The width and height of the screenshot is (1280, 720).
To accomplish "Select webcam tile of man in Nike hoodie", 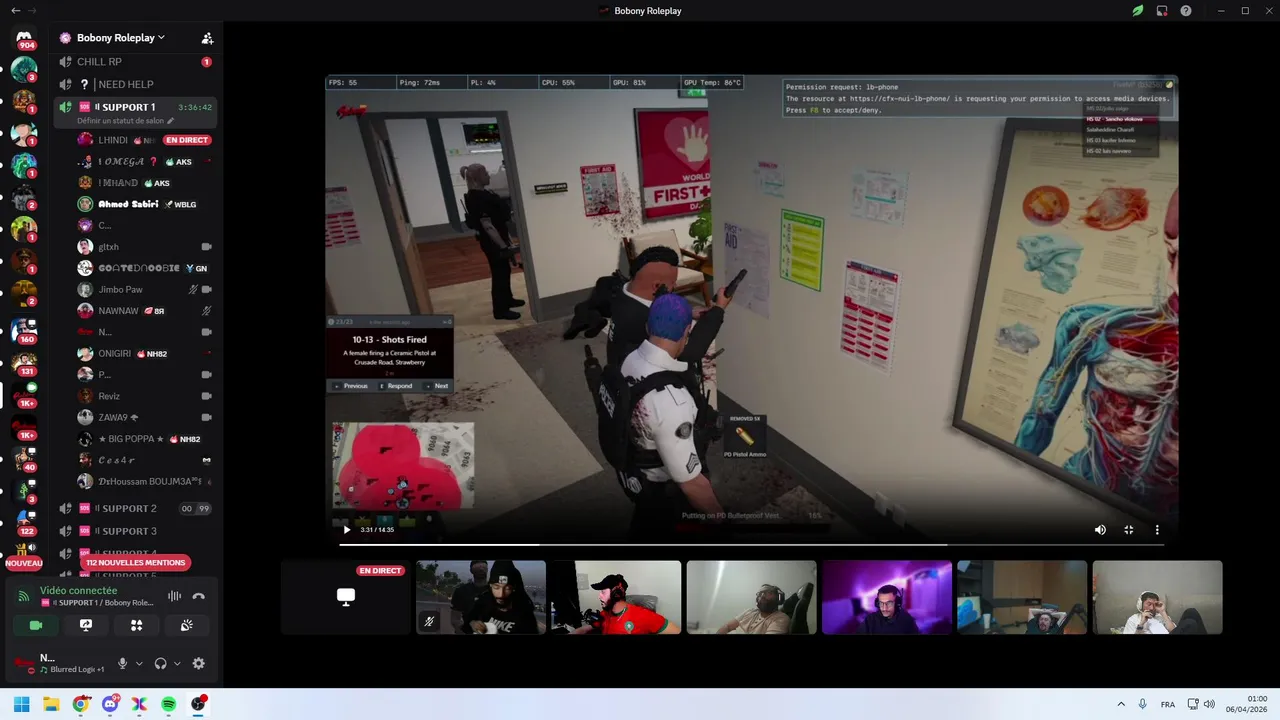I will [x=481, y=597].
